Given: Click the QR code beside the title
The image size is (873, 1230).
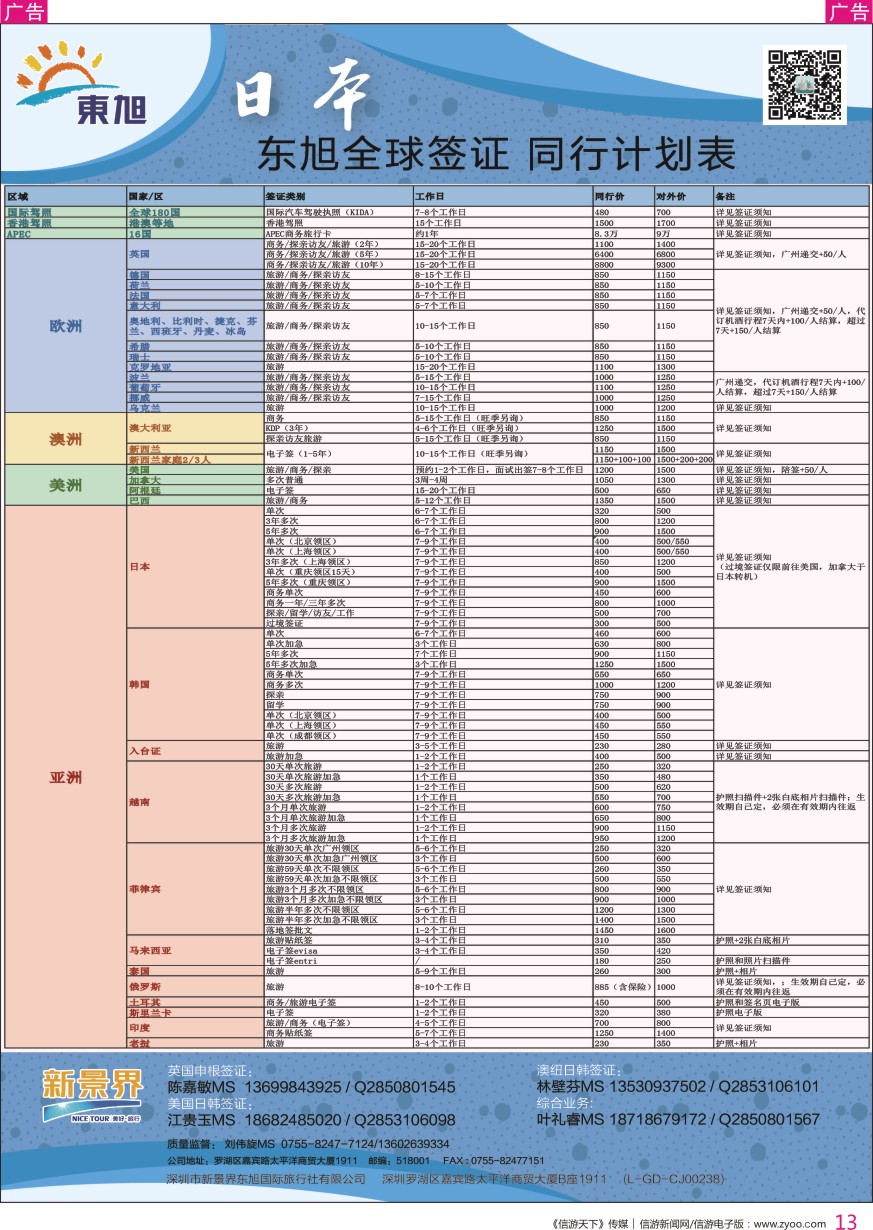Looking at the screenshot, I should (805, 84).
